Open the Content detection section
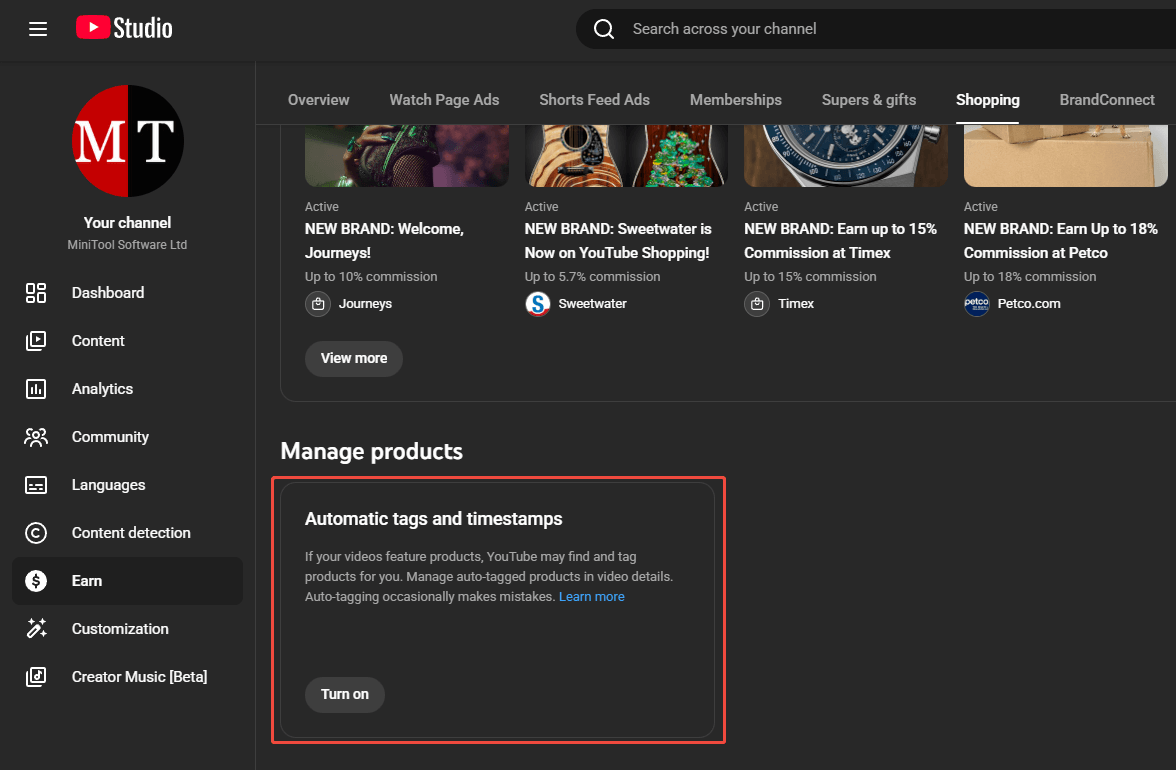Screen dimensions: 1176x770 [131, 532]
